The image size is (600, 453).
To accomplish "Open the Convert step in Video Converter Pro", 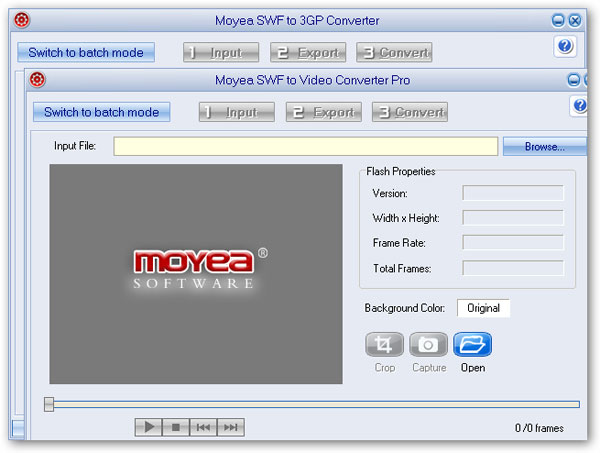I will point(409,112).
